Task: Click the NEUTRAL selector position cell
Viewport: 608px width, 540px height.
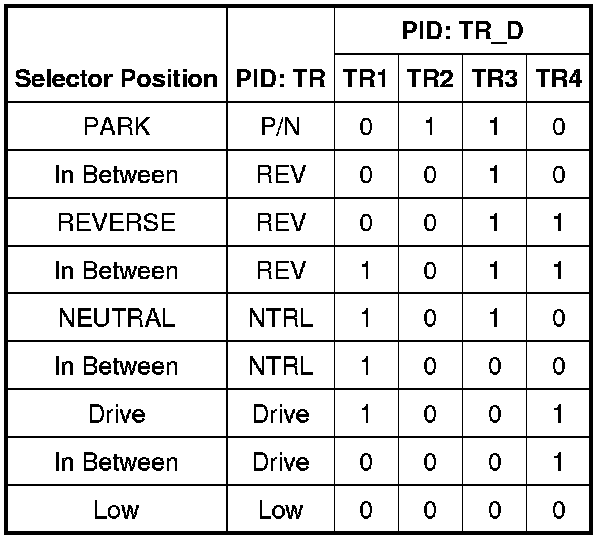Action: [116, 319]
